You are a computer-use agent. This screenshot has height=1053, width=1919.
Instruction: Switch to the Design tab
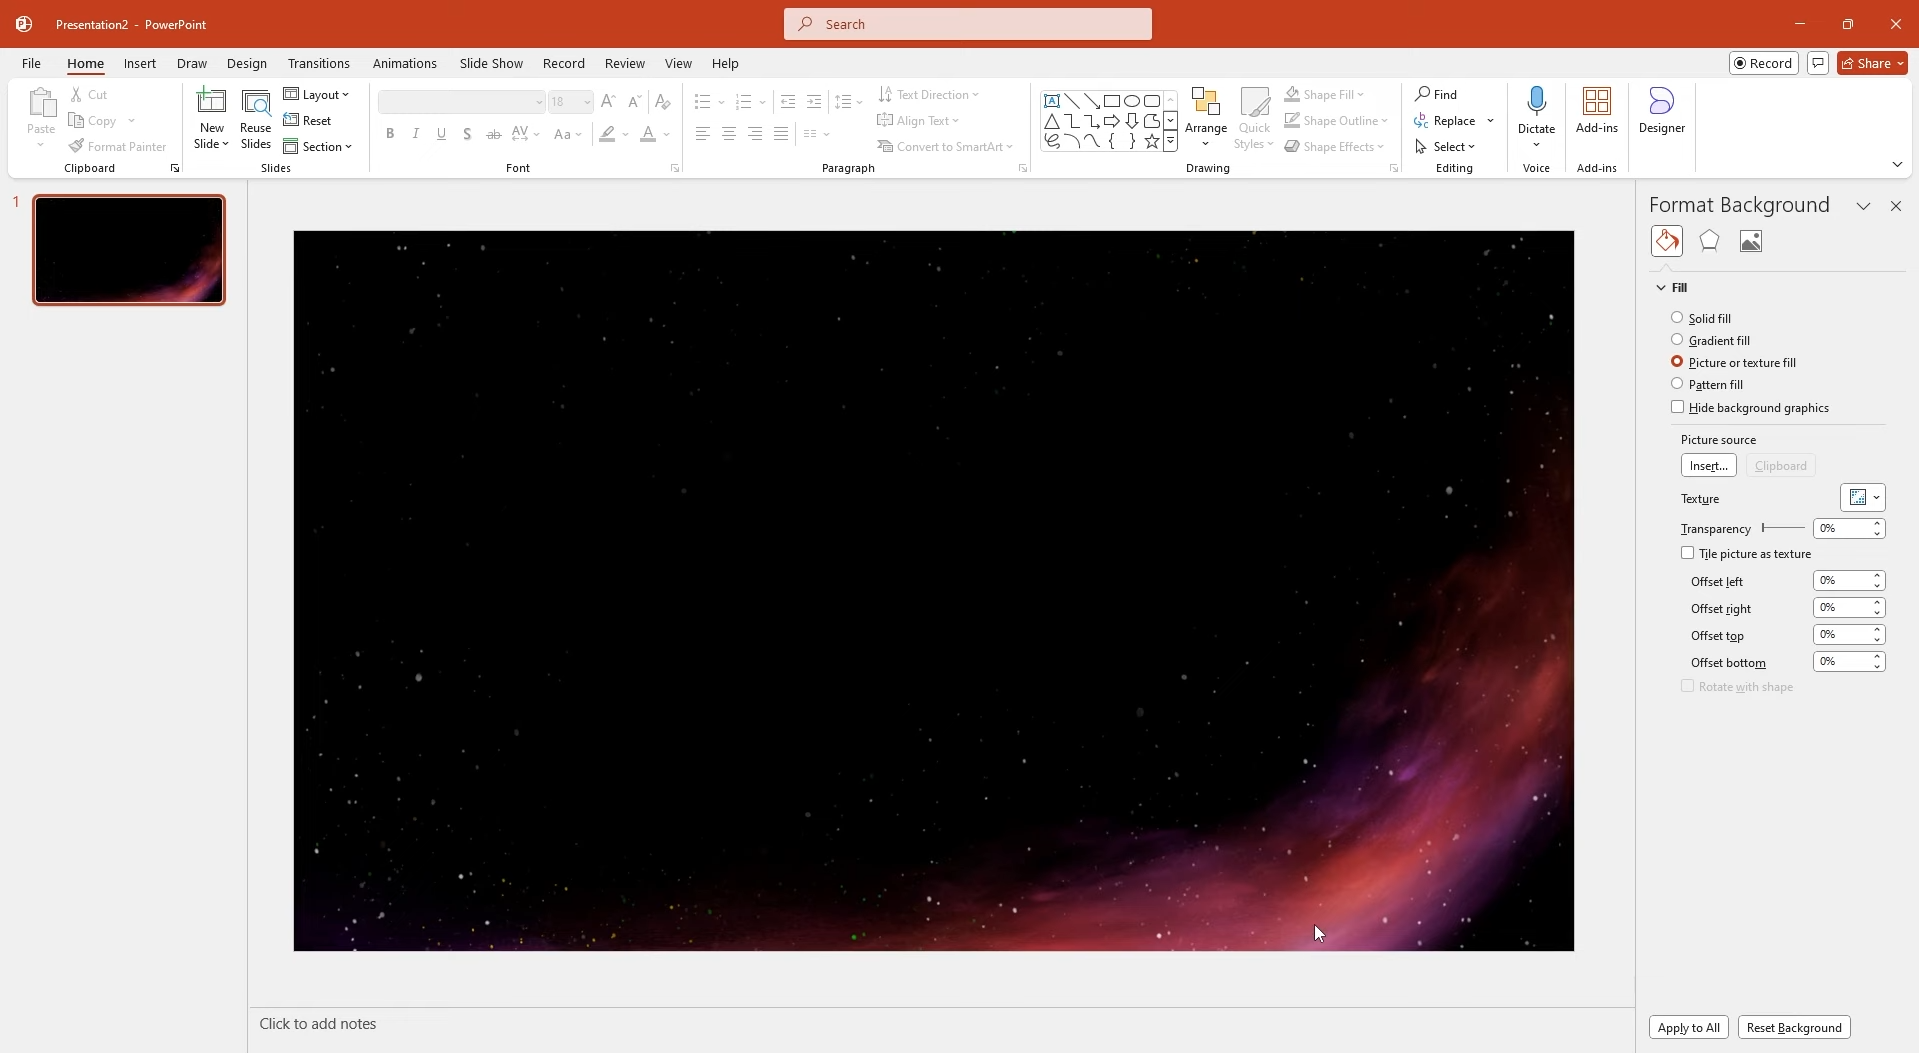(247, 63)
